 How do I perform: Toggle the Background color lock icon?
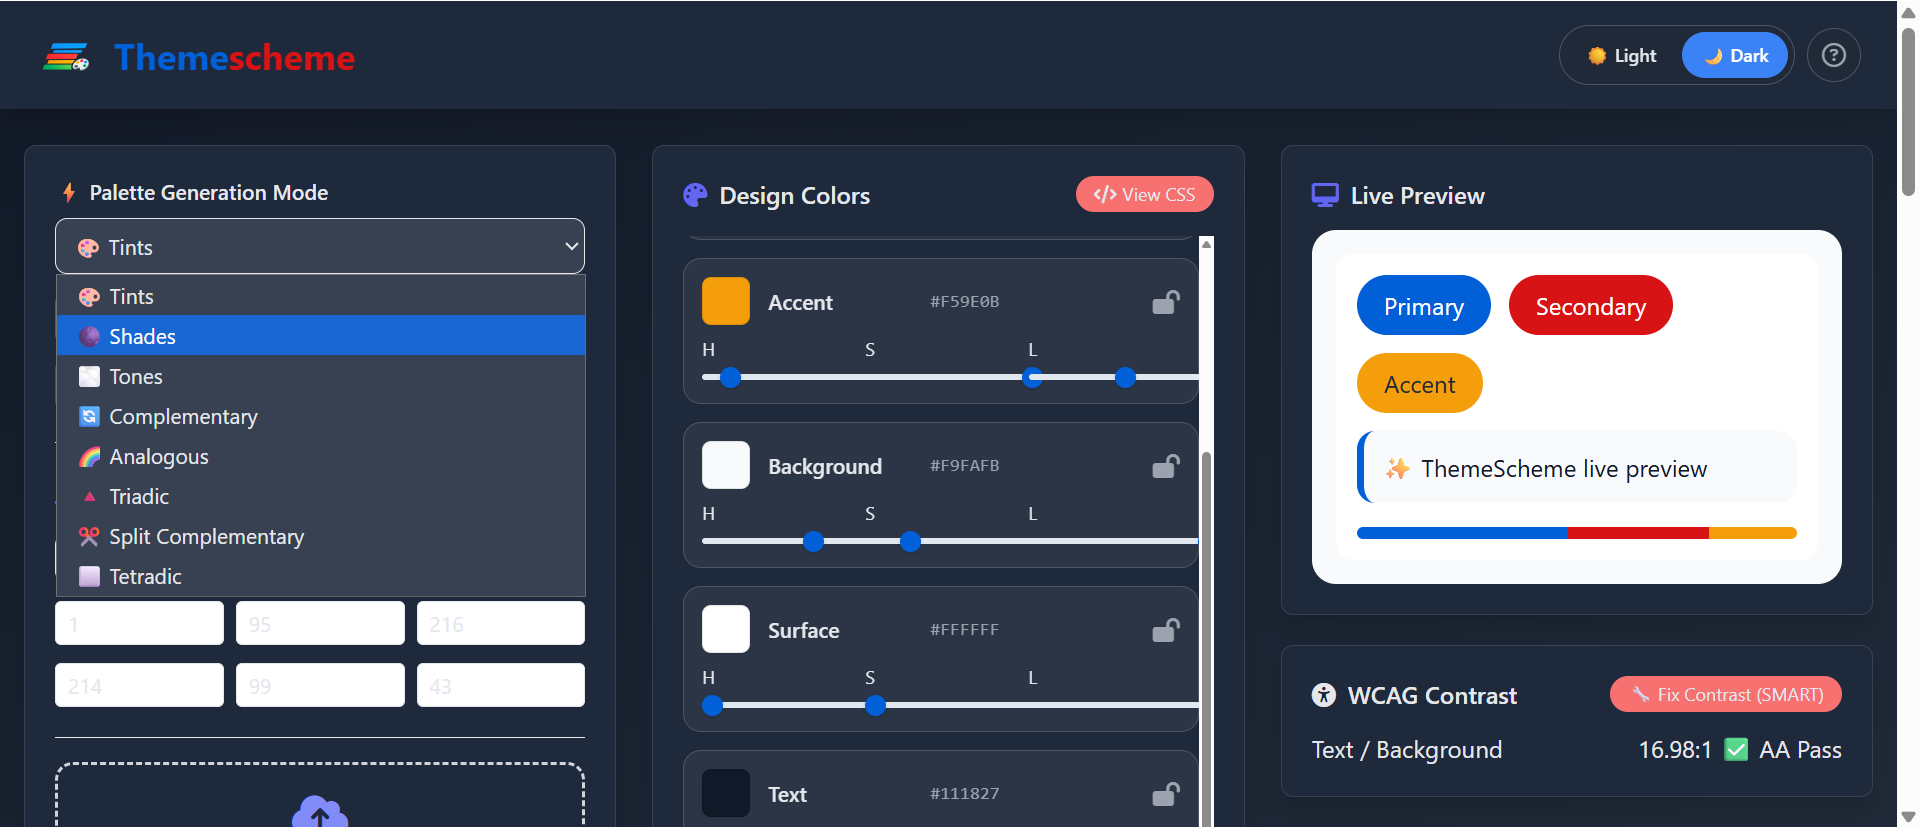[1166, 466]
